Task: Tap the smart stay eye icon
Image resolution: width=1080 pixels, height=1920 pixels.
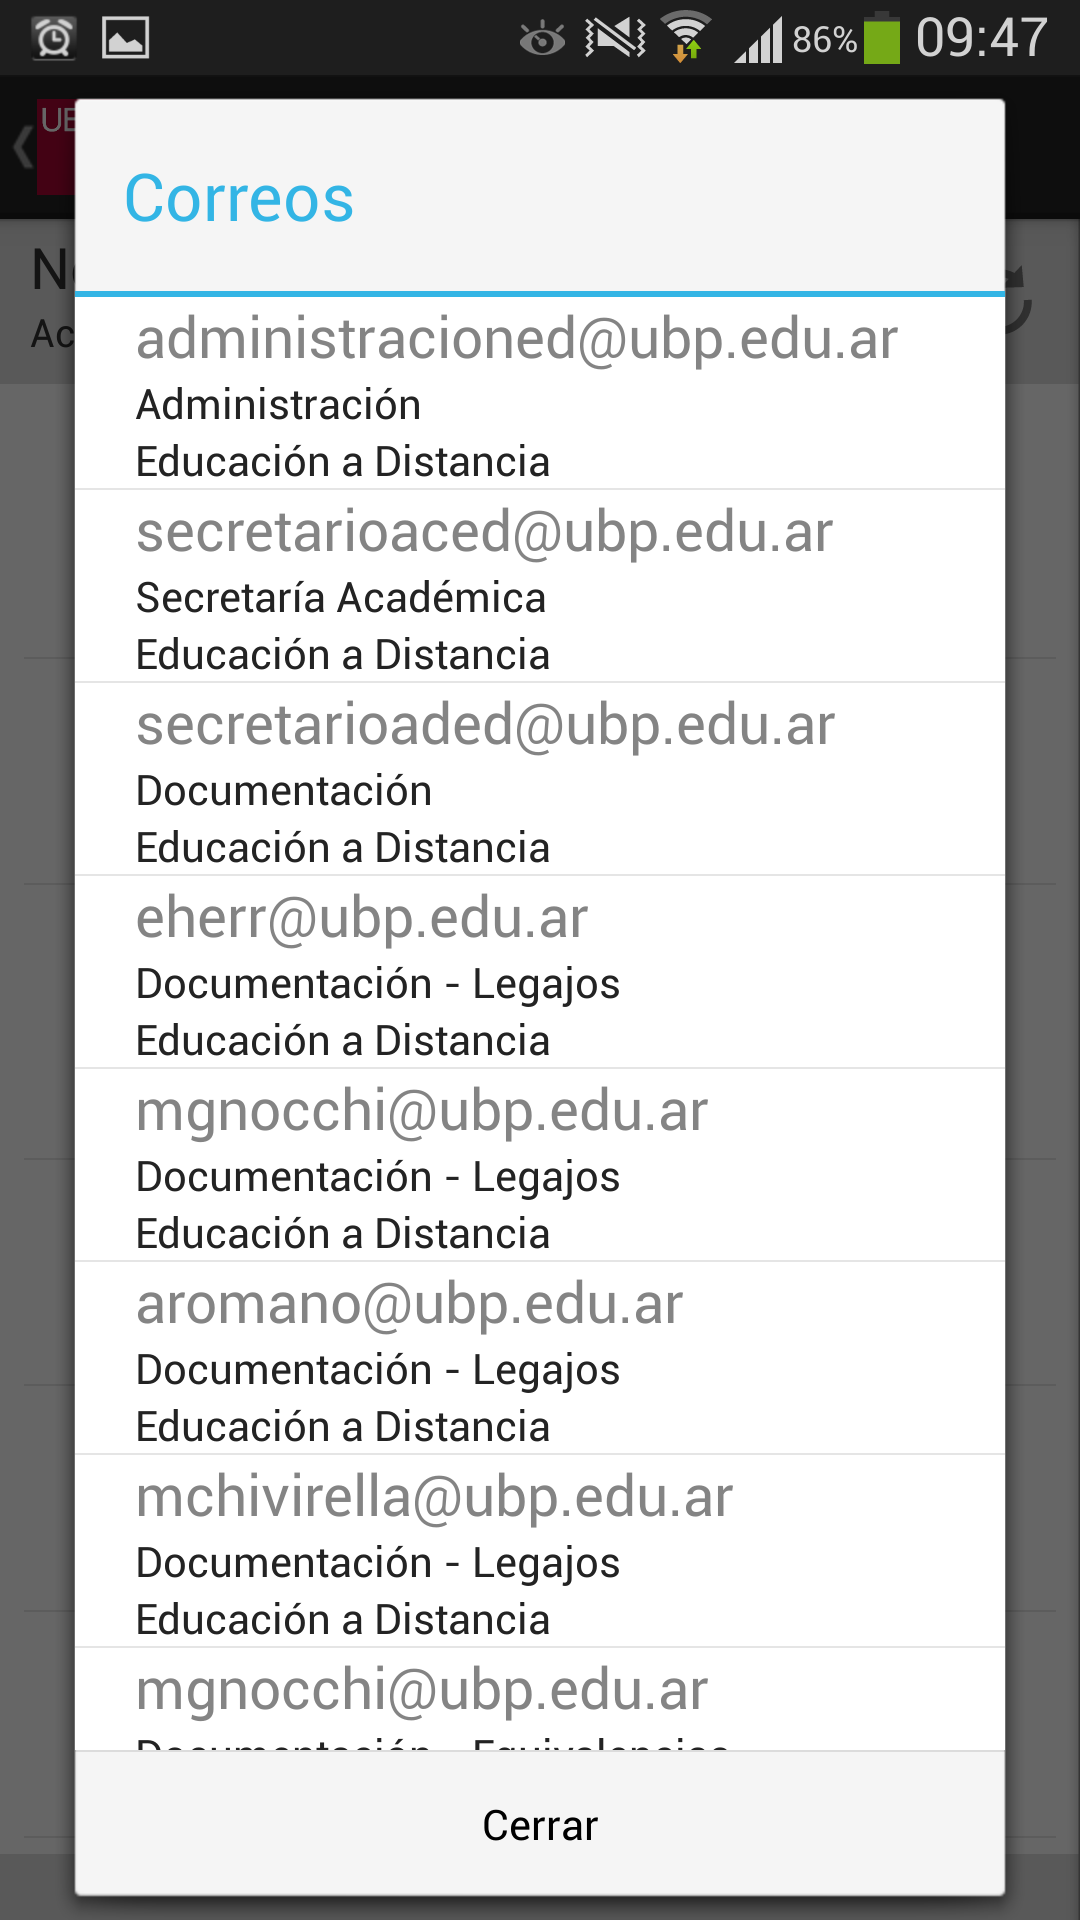Action: pyautogui.click(x=542, y=39)
